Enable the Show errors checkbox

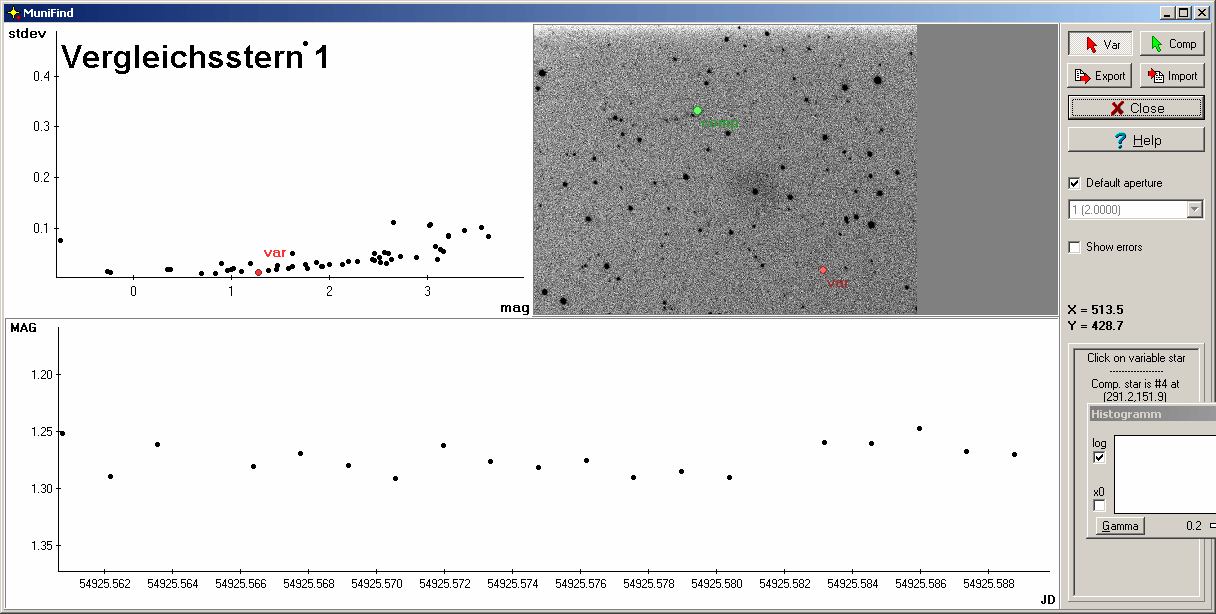(x=1075, y=247)
